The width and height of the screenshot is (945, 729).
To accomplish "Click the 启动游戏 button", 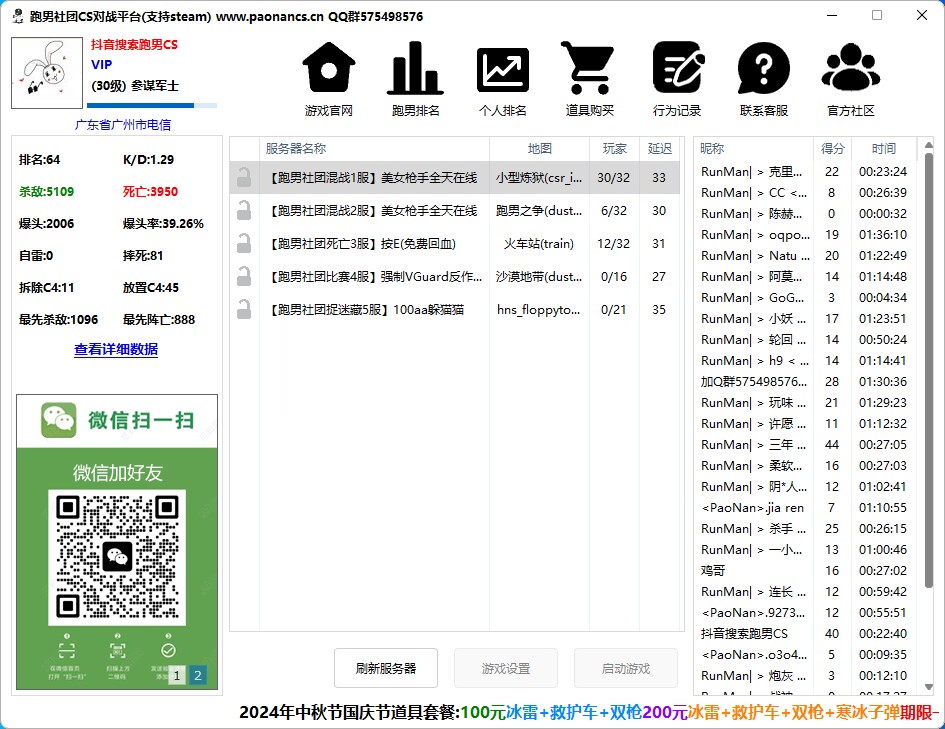I will pyautogui.click(x=626, y=668).
